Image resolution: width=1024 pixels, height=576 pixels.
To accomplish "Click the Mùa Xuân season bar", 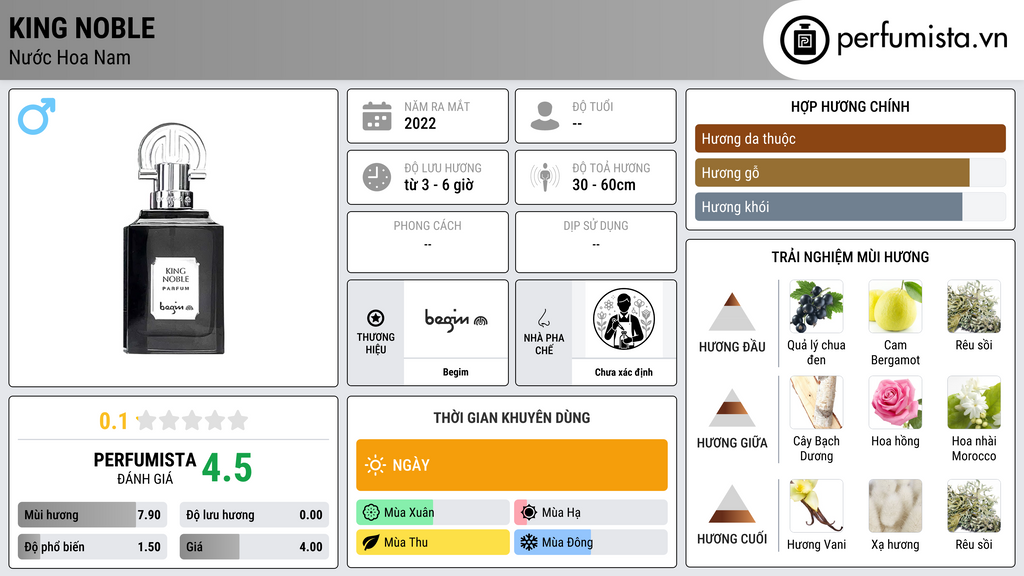I will 433,513.
